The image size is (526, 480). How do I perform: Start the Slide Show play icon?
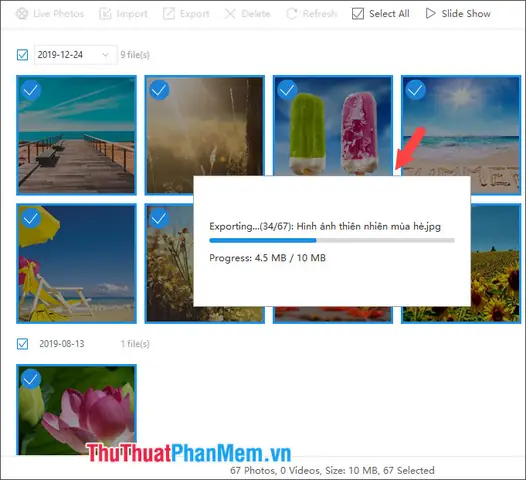click(430, 13)
